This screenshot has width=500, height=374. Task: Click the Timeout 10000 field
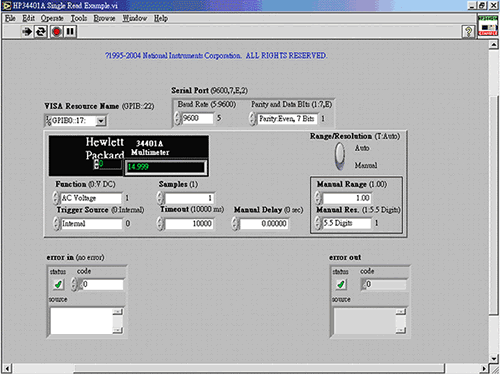click(189, 223)
